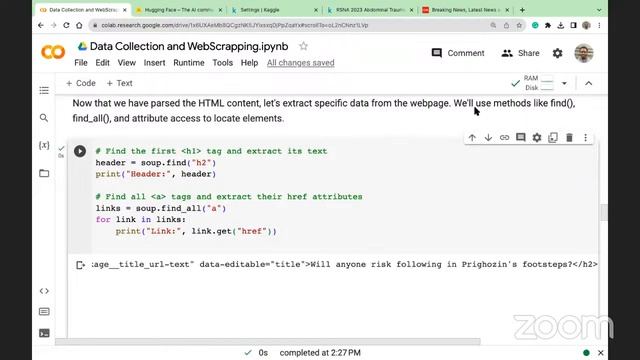Open the table of contents sidebar icon
640x360 pixels.
coord(44,90)
